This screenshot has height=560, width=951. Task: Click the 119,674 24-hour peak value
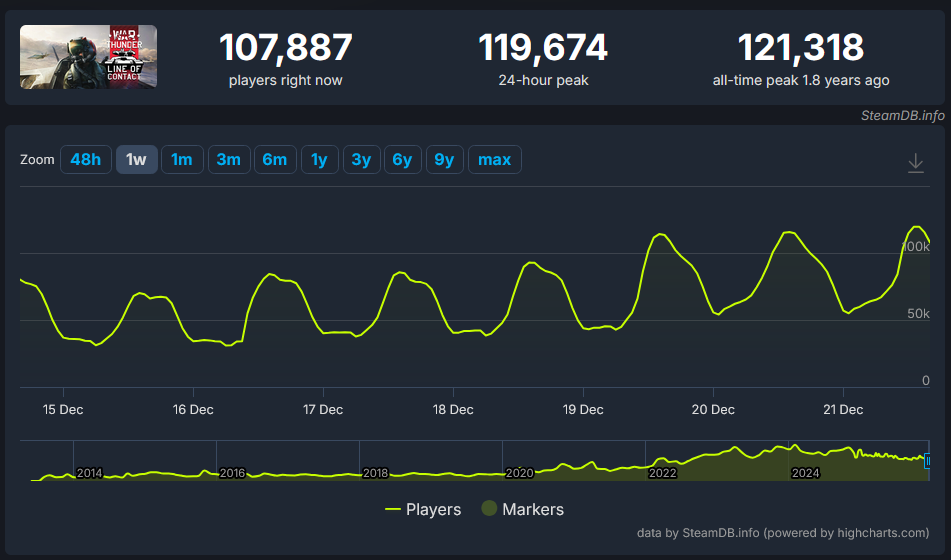pyautogui.click(x=543, y=47)
